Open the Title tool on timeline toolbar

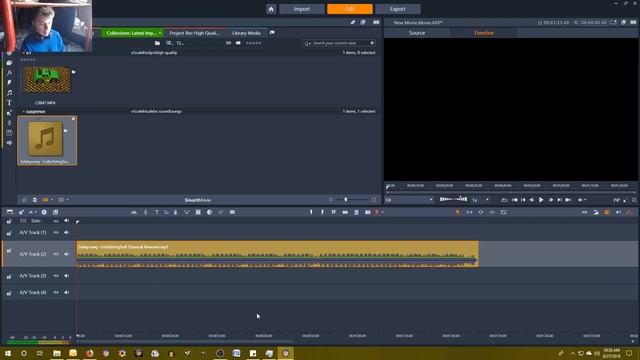[157, 212]
